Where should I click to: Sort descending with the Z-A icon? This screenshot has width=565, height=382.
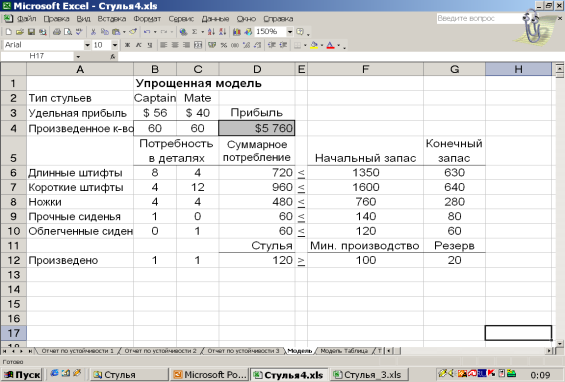pos(222,32)
